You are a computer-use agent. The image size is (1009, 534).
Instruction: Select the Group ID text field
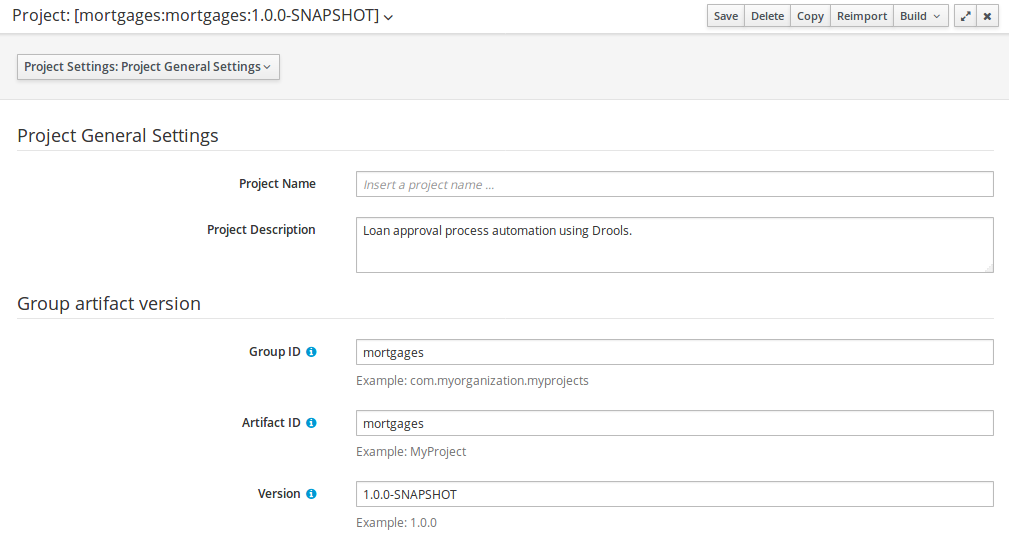coord(674,352)
